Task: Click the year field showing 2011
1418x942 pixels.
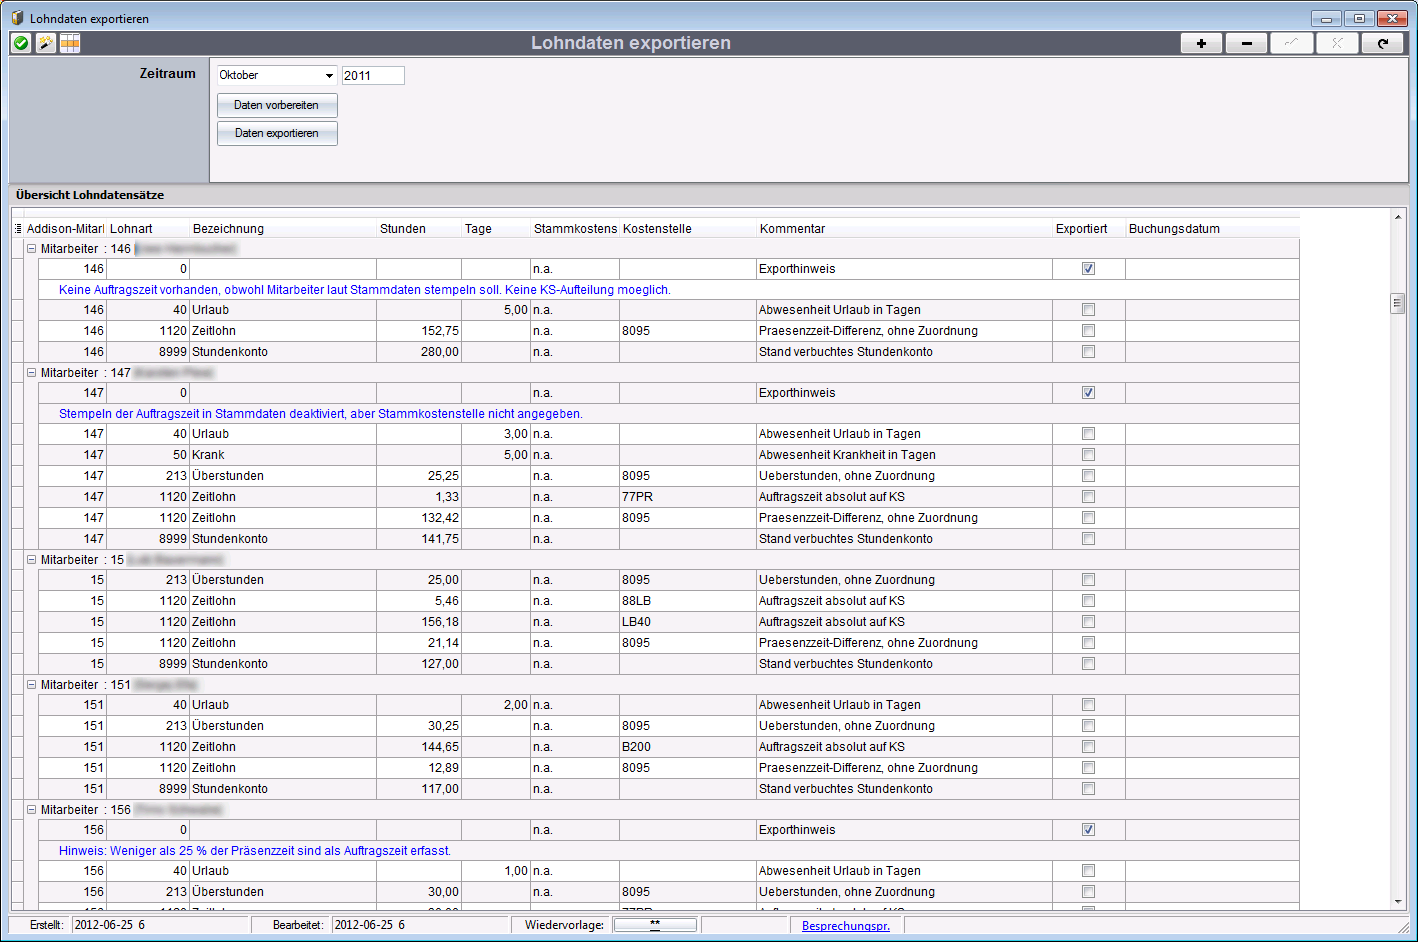Action: coord(373,75)
